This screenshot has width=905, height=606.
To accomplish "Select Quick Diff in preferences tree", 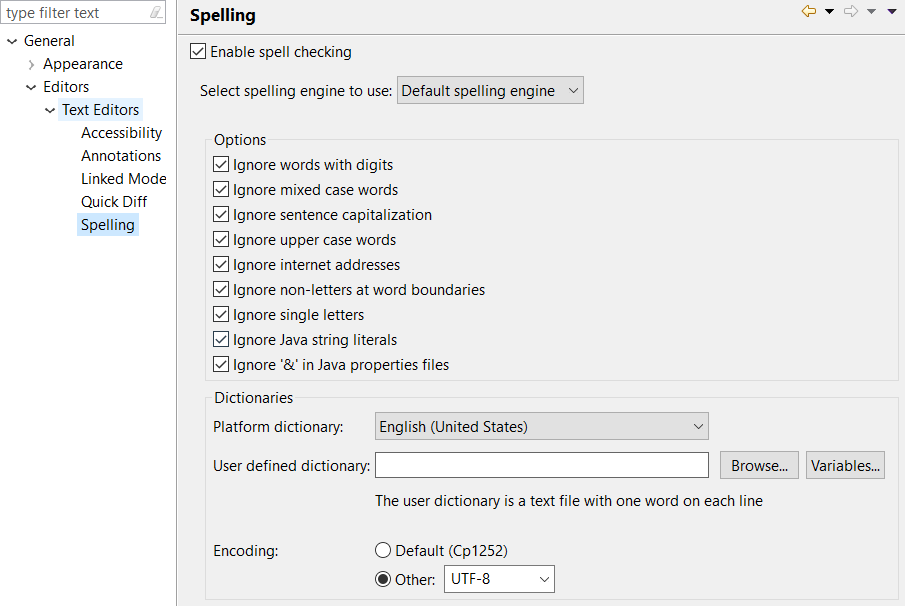I will point(114,202).
